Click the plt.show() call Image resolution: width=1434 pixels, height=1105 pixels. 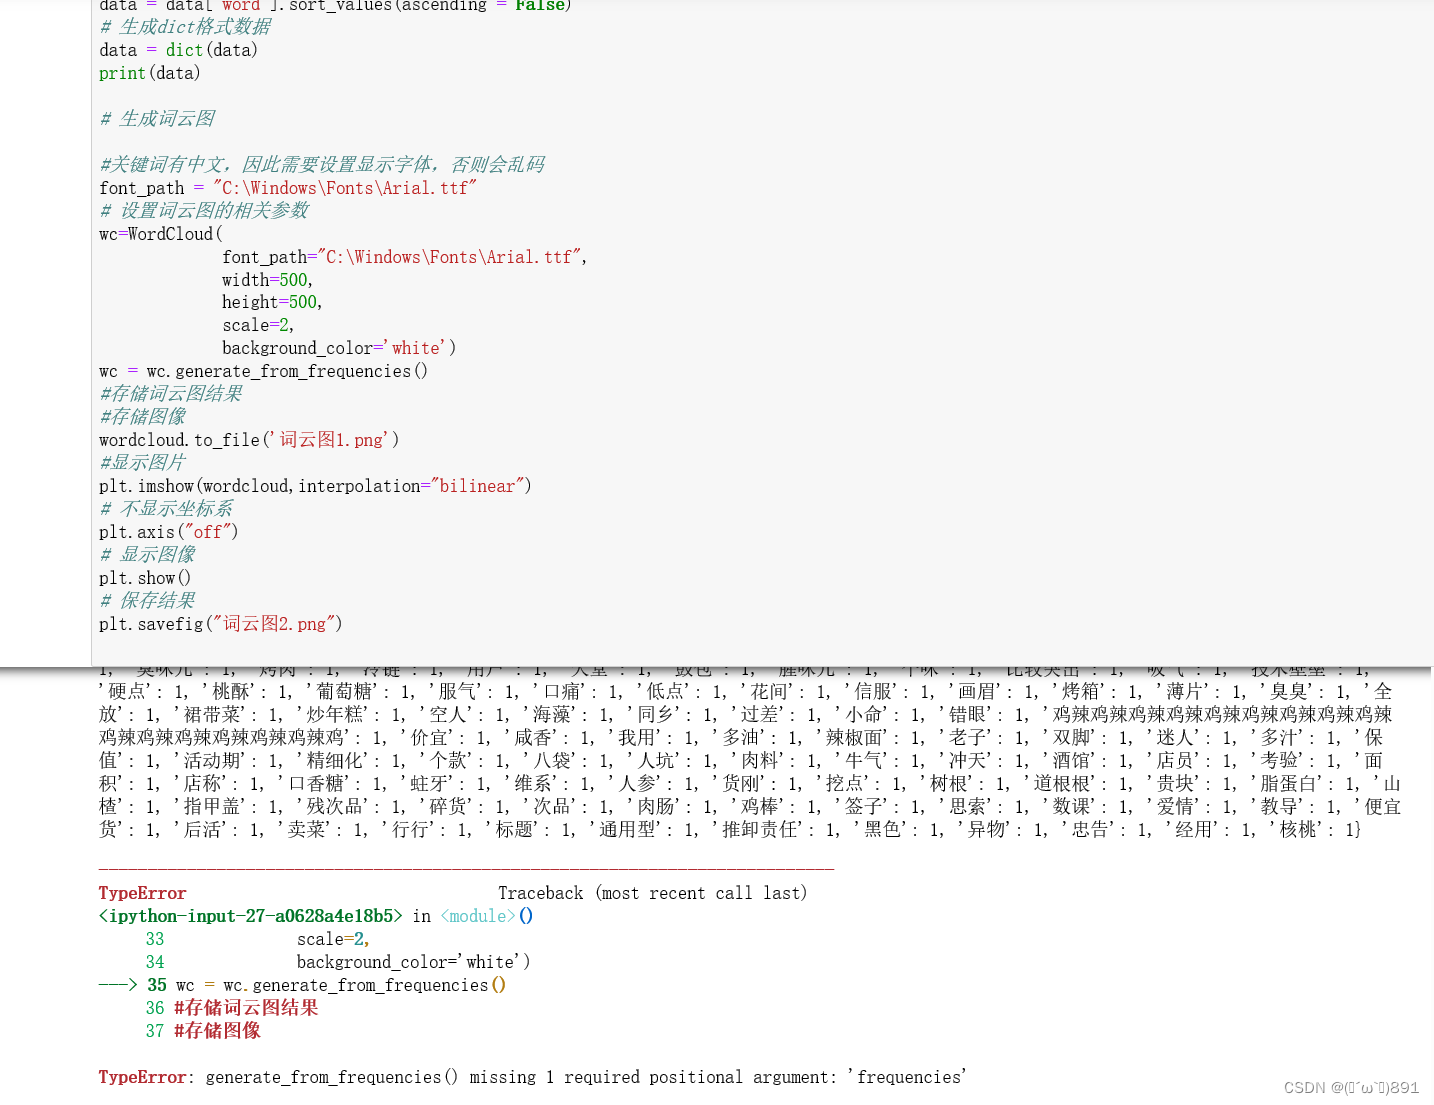tap(145, 577)
